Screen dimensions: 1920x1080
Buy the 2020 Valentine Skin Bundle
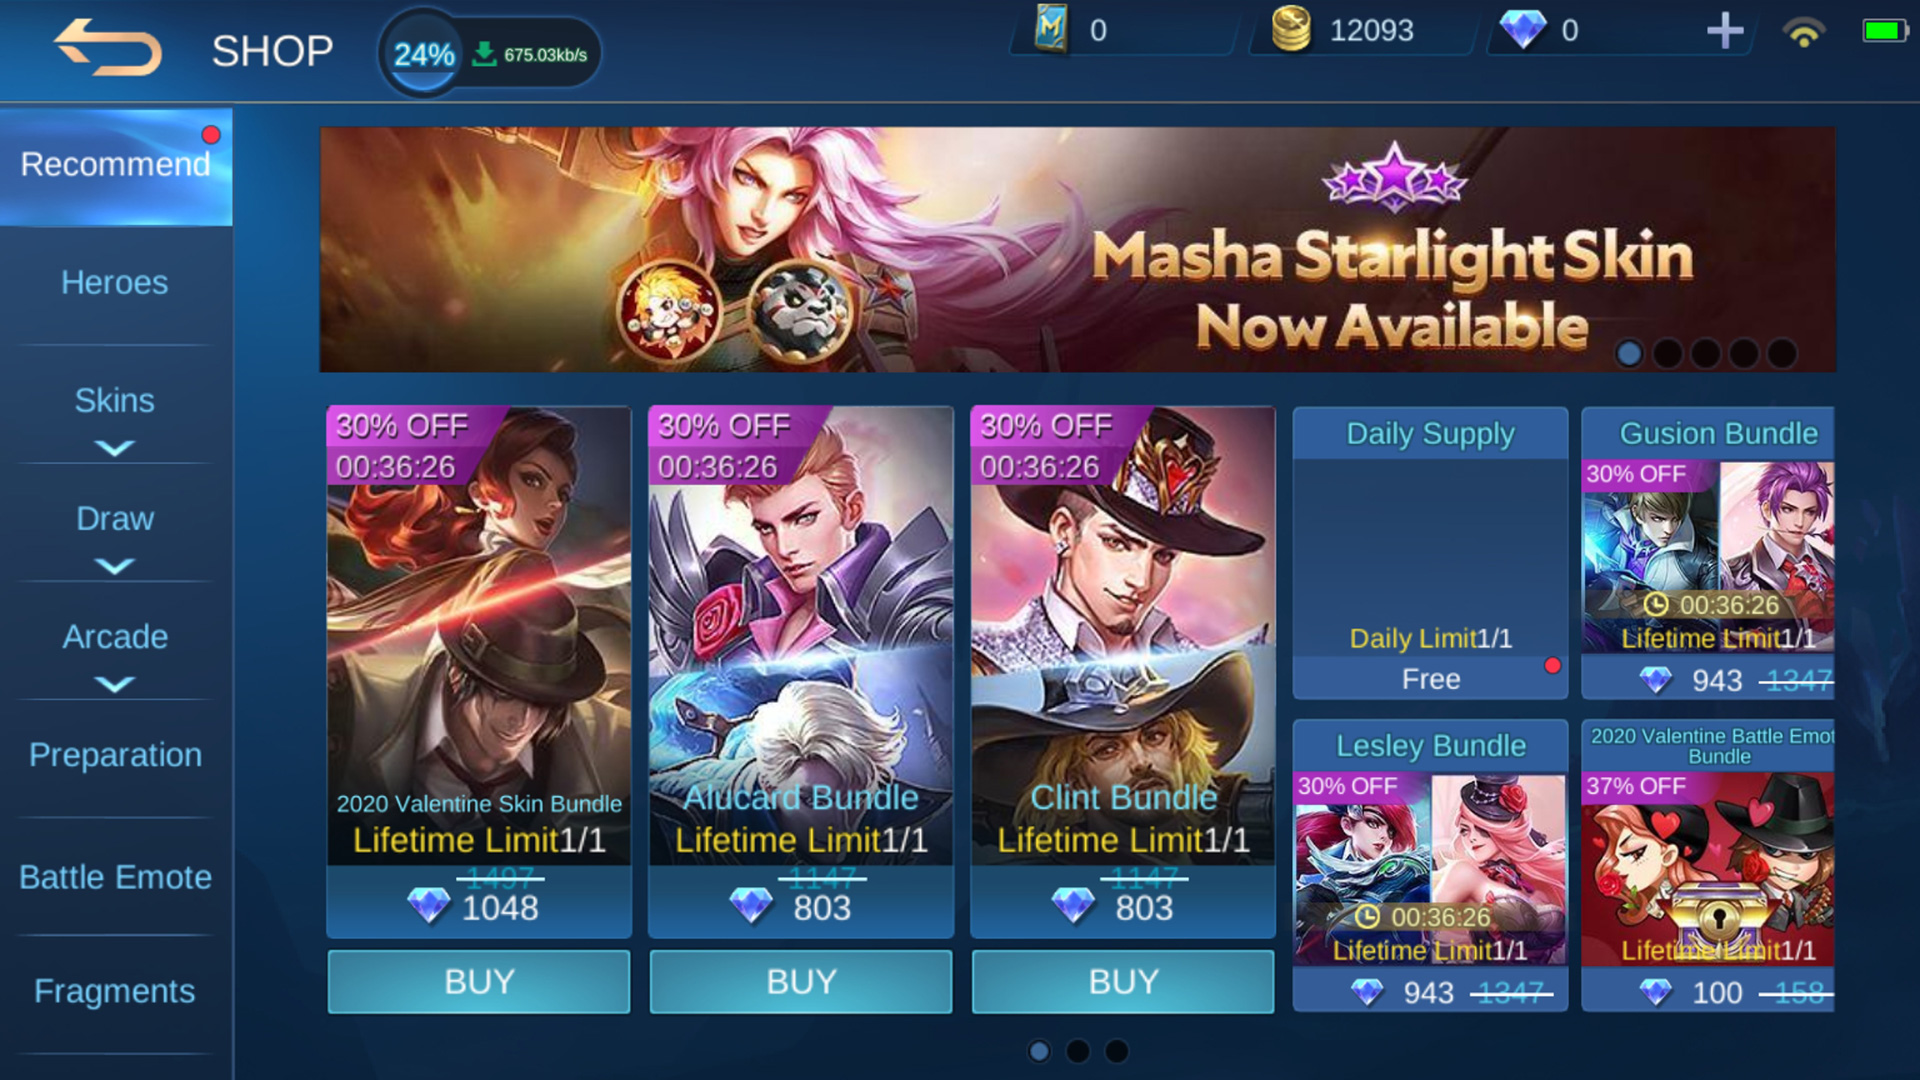click(479, 982)
